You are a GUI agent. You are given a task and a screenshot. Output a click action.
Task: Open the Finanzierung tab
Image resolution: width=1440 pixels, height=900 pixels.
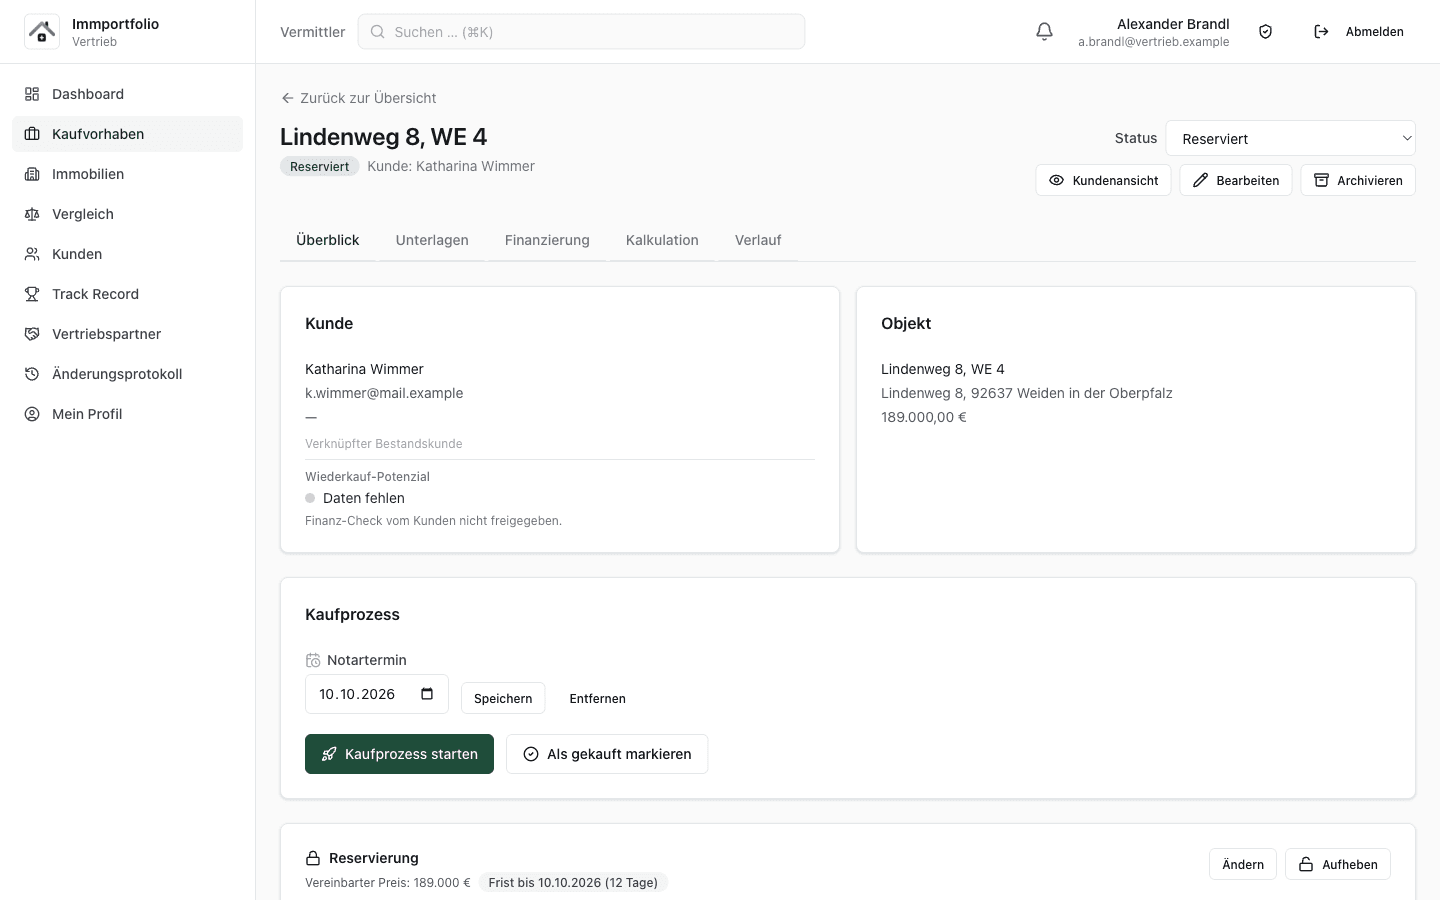point(547,240)
